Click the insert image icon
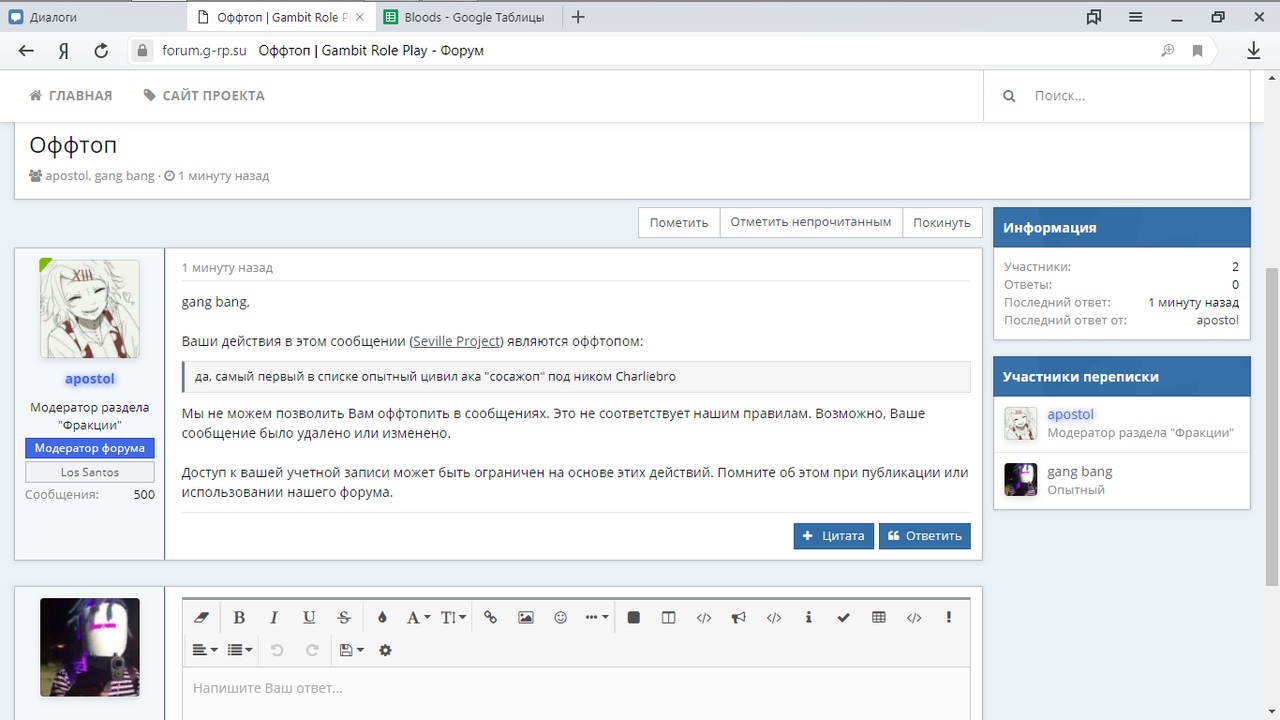1280x720 pixels. tap(526, 618)
